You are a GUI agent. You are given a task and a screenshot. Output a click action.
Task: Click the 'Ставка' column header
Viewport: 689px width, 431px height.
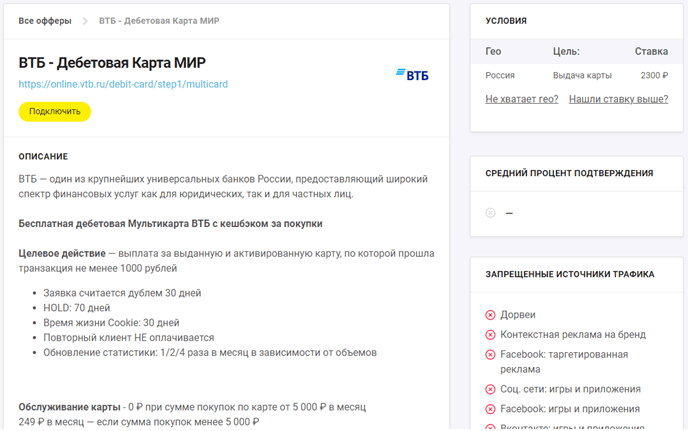[651, 51]
